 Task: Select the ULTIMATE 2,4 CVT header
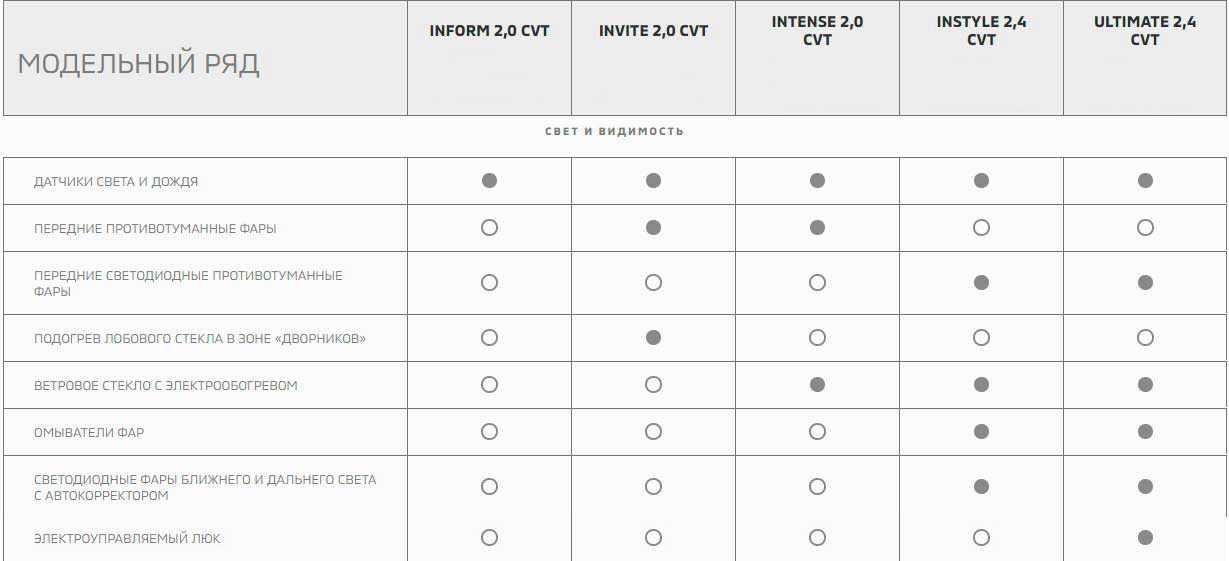point(1145,30)
